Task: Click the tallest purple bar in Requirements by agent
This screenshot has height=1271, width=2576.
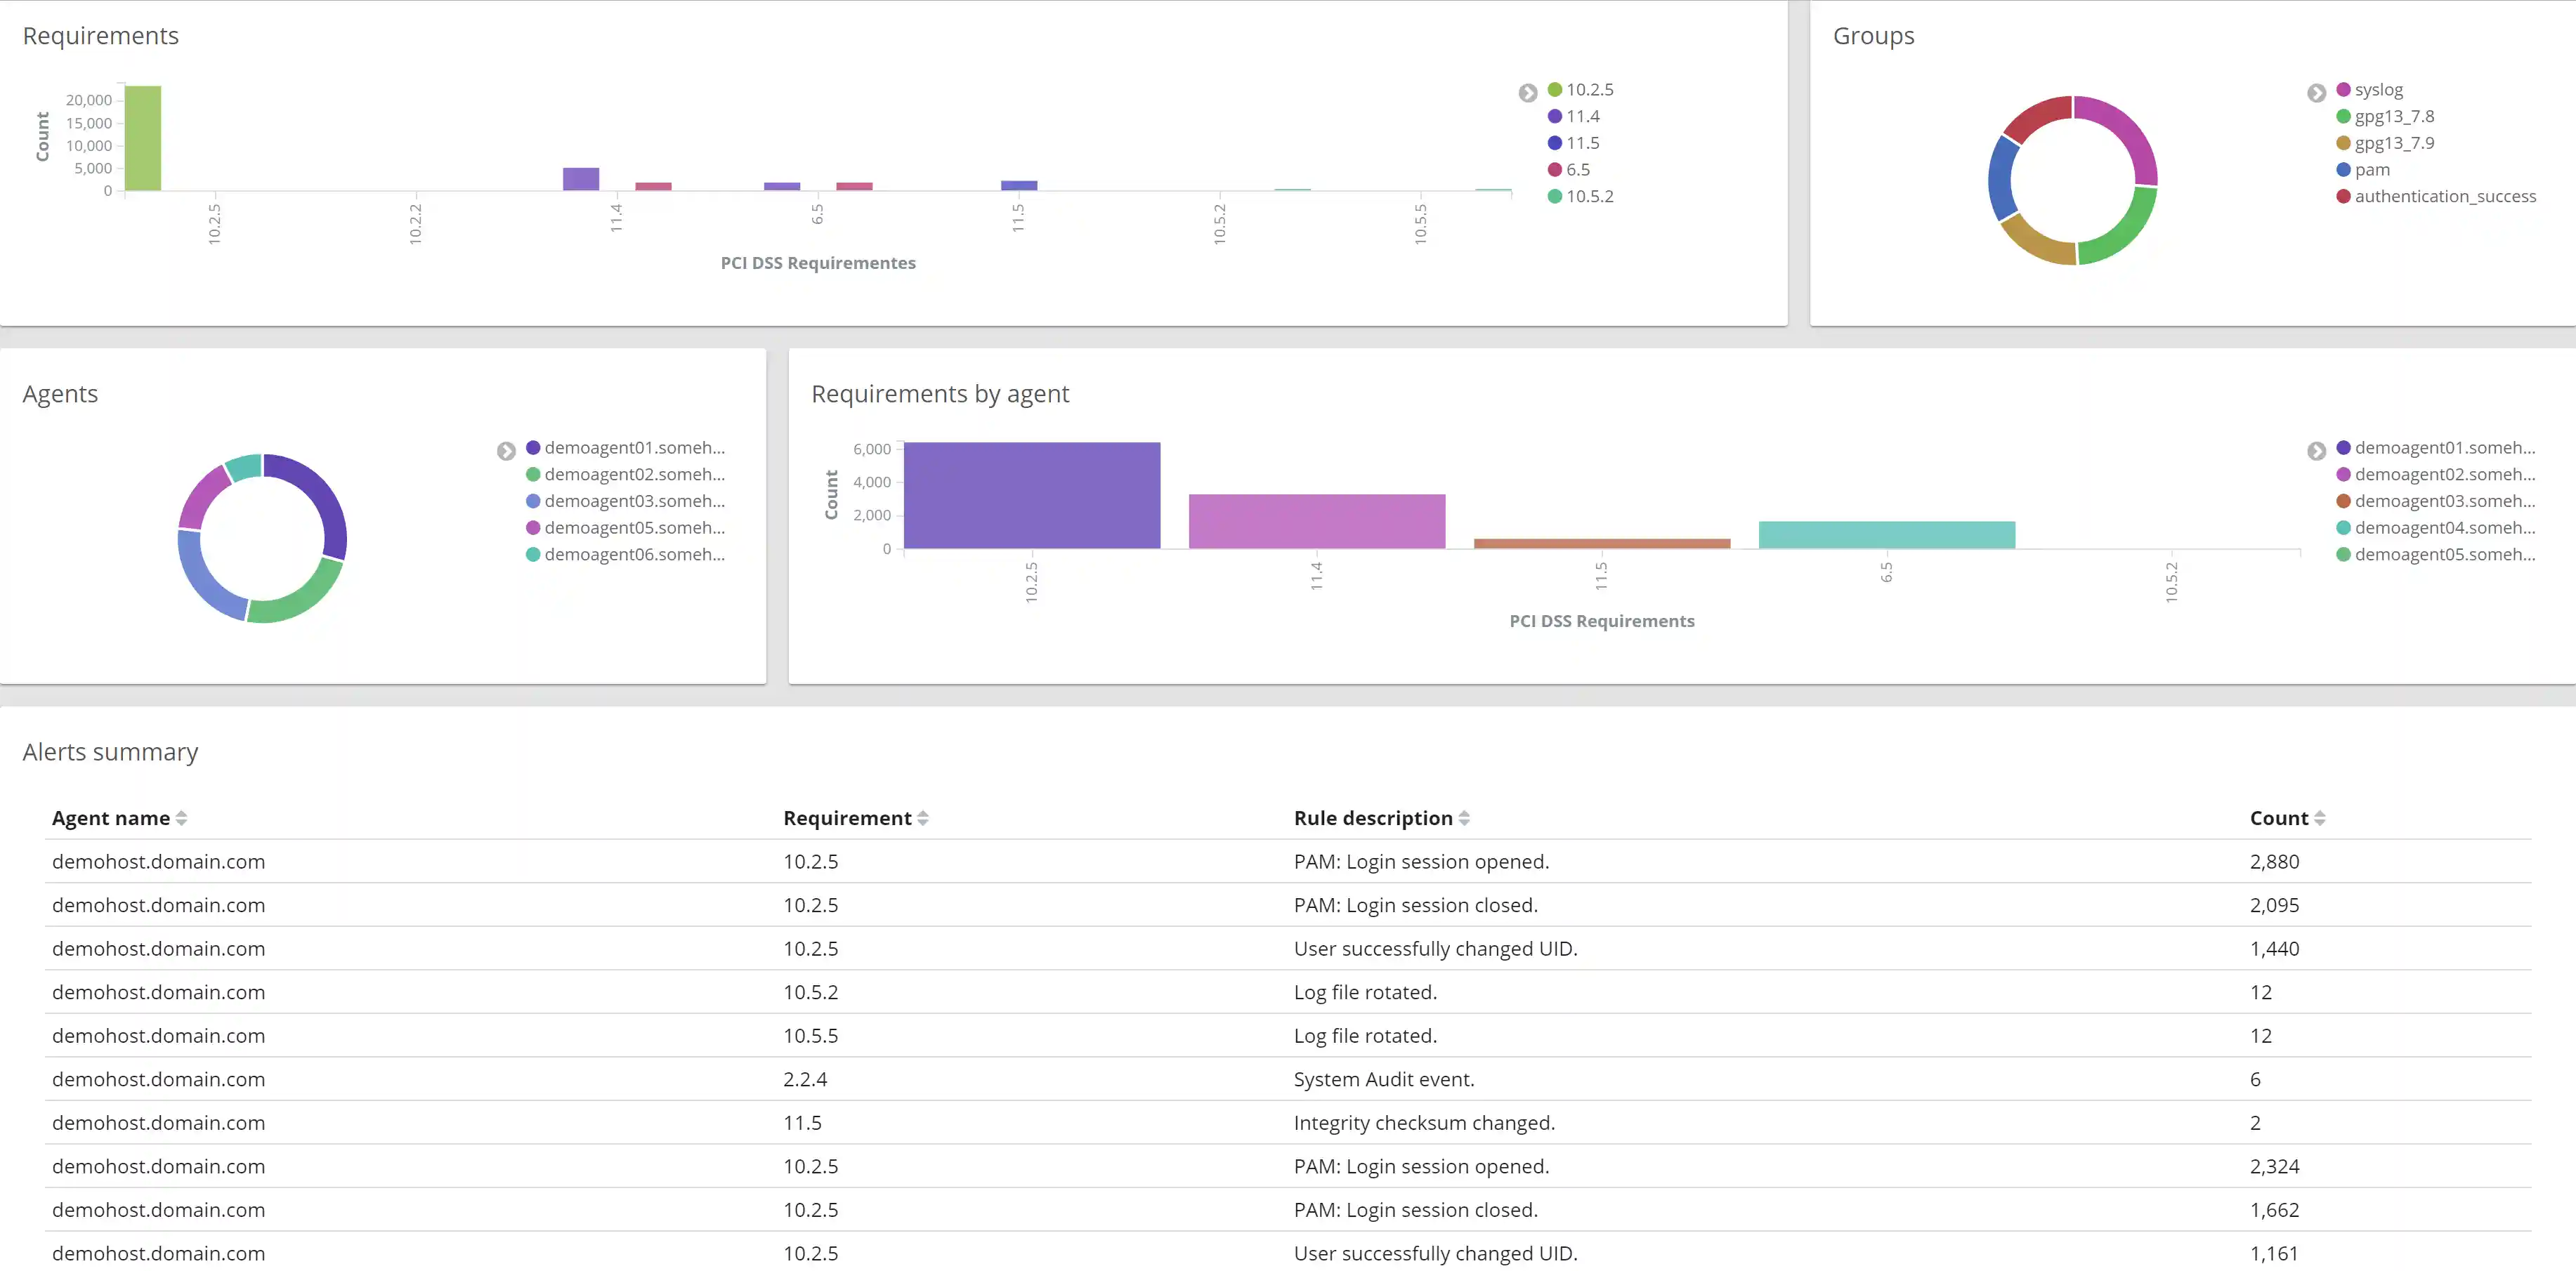Action: (1031, 495)
